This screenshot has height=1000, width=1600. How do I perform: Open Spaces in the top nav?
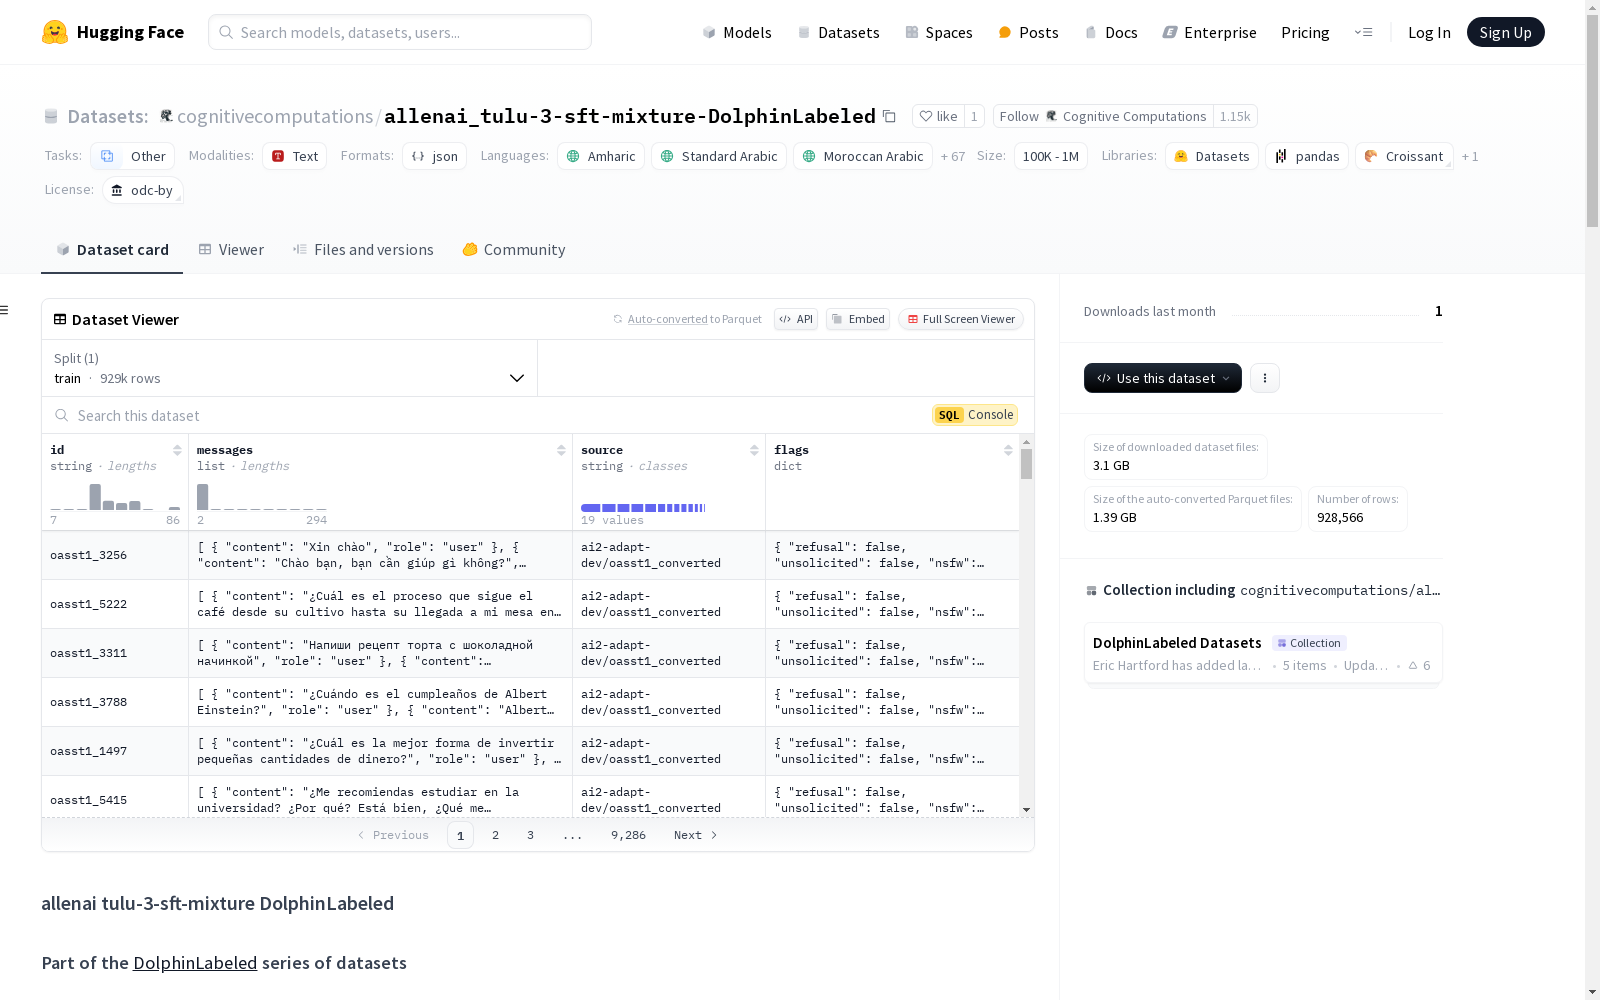939,32
